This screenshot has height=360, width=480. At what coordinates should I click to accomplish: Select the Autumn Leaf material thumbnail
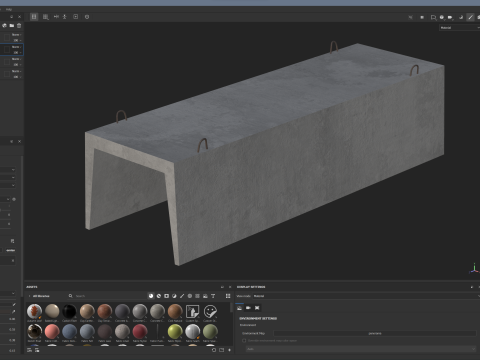point(34,311)
